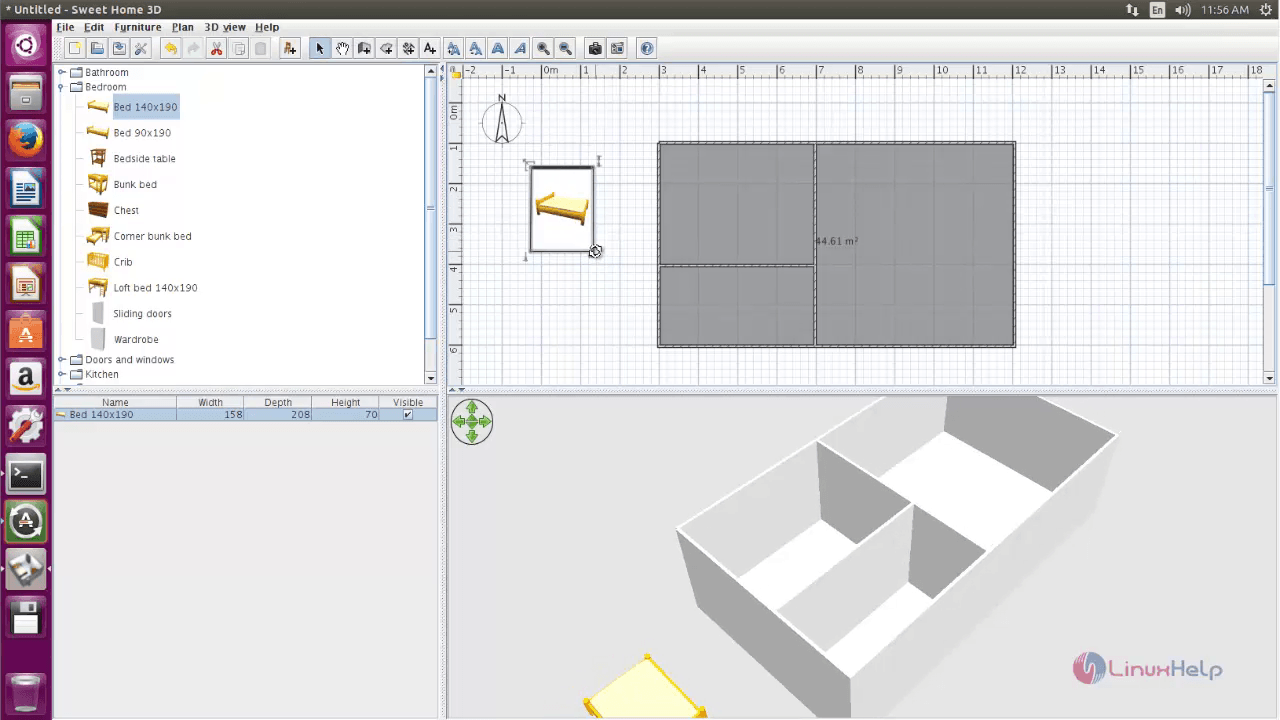Select Bunk bed in catalog
The height and width of the screenshot is (720, 1280).
tap(135, 184)
